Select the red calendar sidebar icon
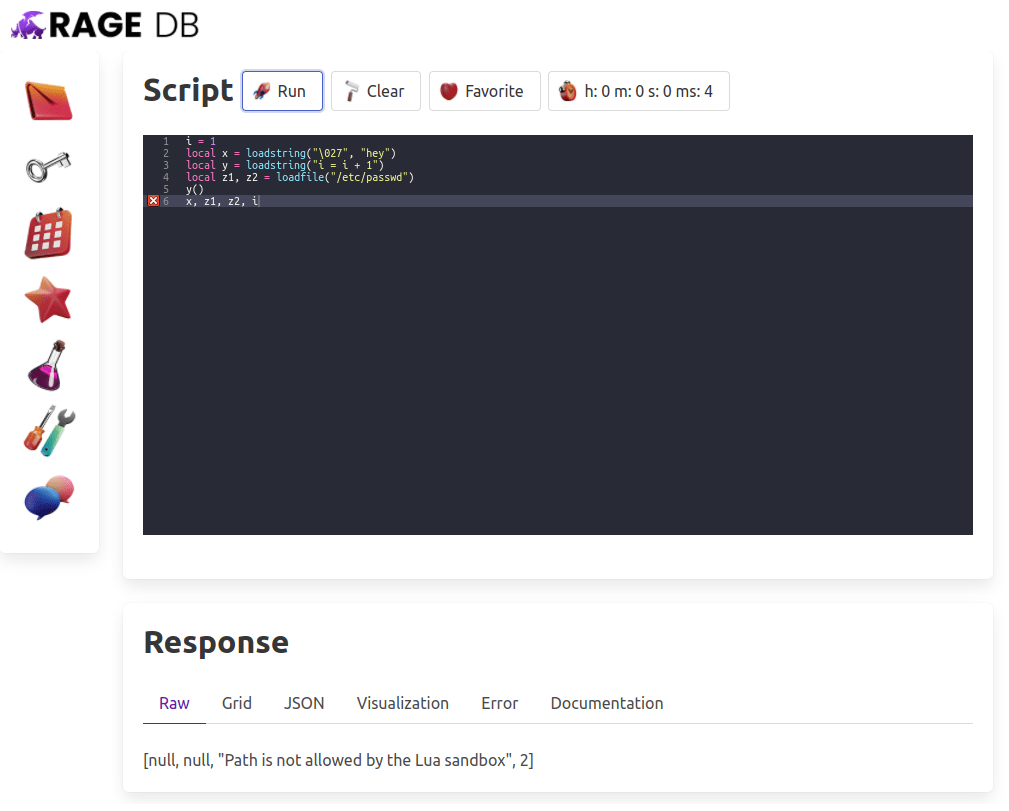1009x811 pixels. coord(49,234)
